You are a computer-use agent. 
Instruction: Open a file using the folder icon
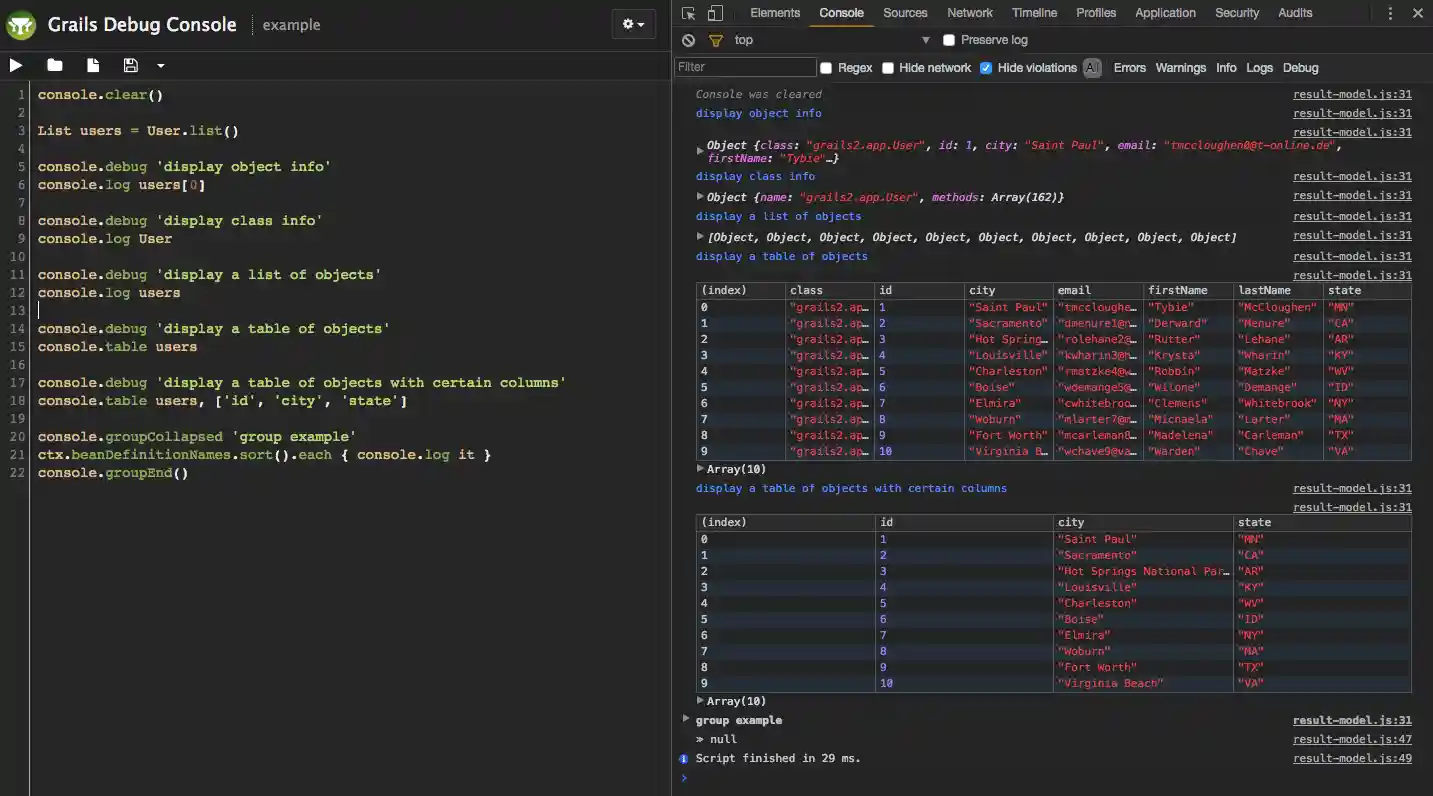coord(55,65)
